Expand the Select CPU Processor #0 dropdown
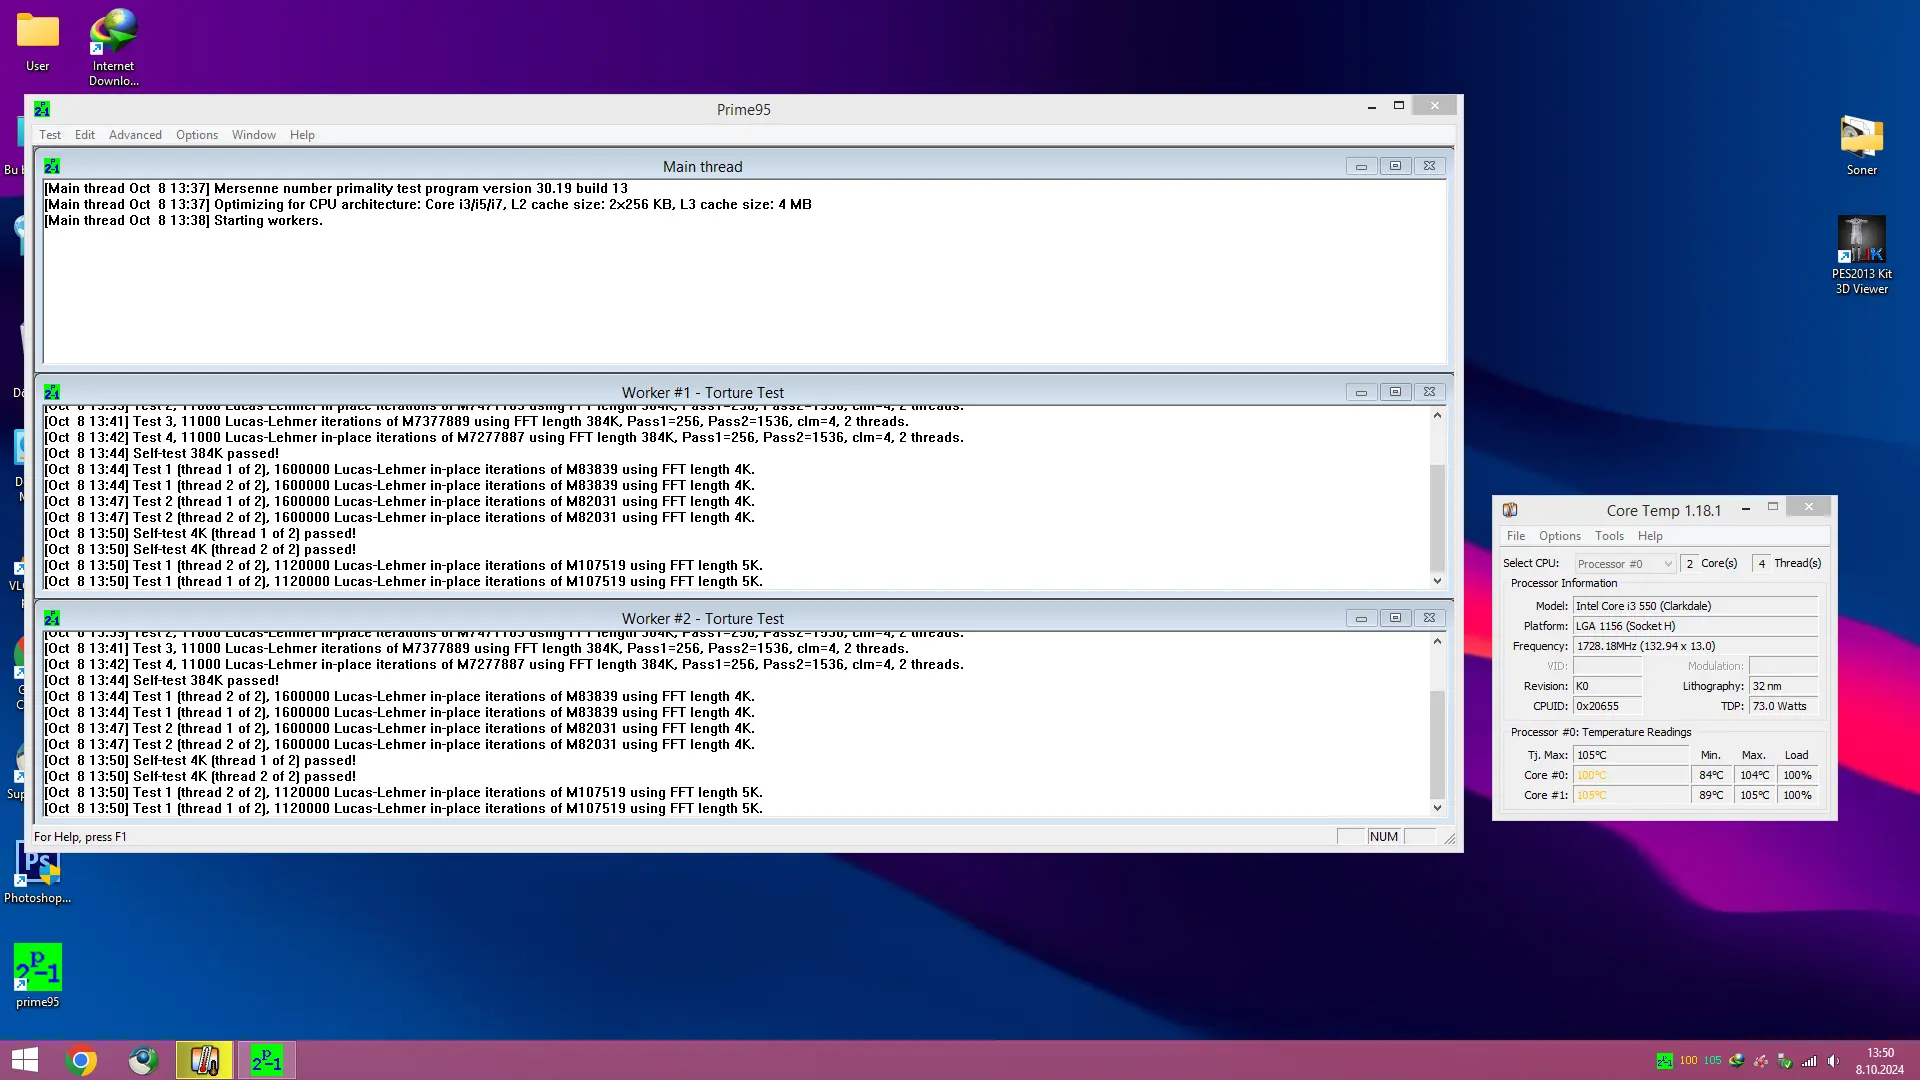This screenshot has height=1080, width=1920. (x=1625, y=564)
